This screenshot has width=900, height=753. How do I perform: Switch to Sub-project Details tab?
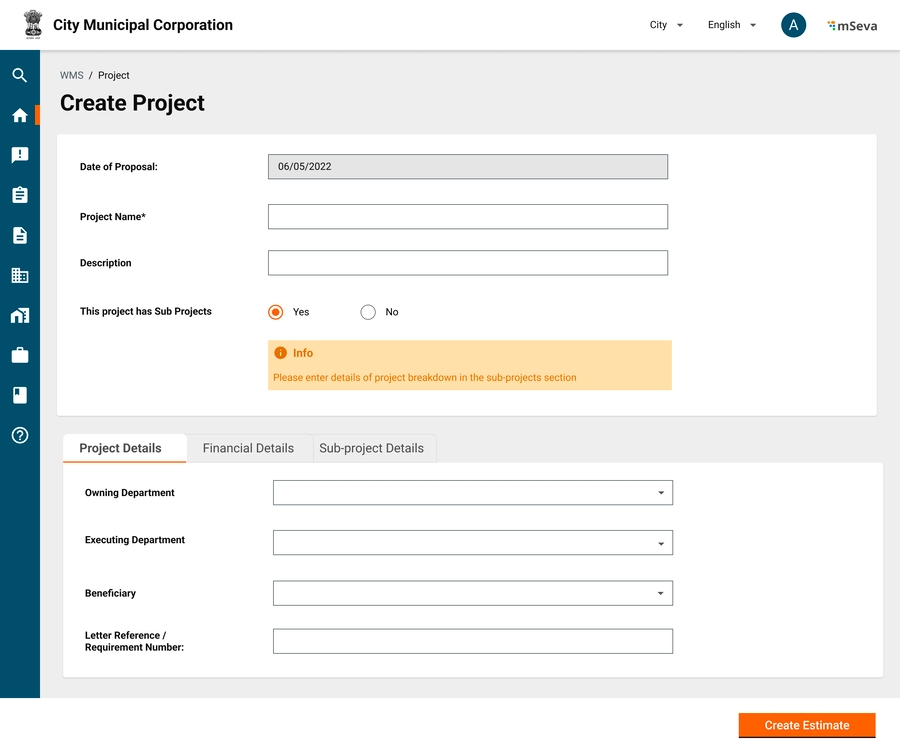coord(371,448)
